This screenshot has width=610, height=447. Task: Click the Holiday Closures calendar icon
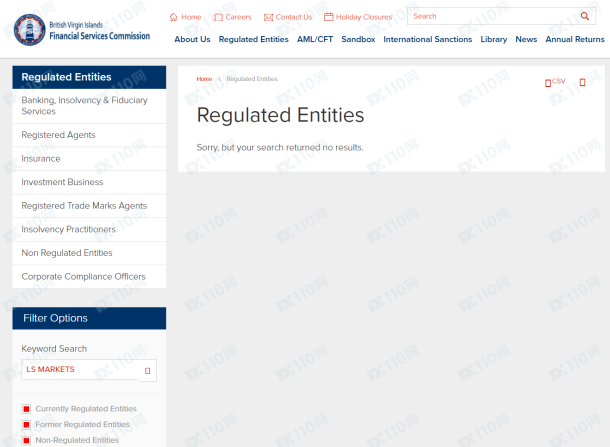329,17
